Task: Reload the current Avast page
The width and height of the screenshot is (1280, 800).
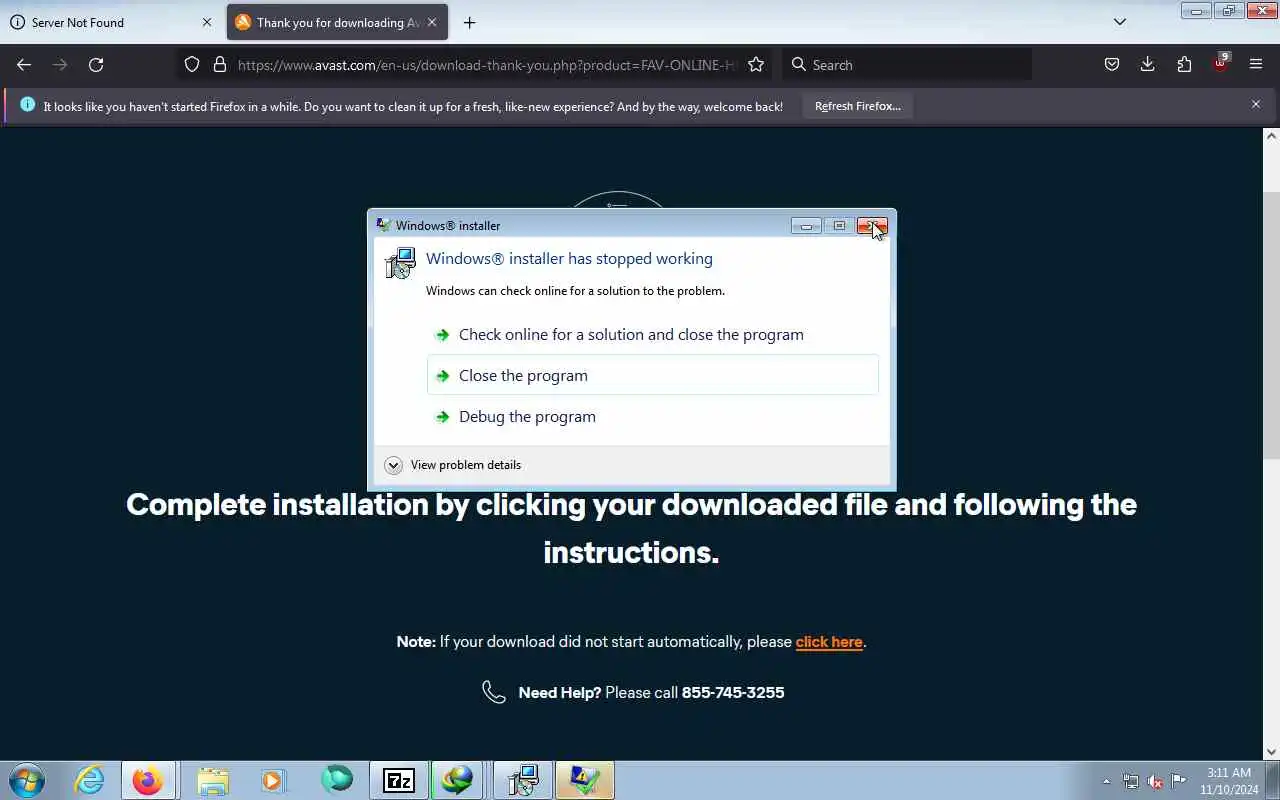Action: pyautogui.click(x=96, y=65)
